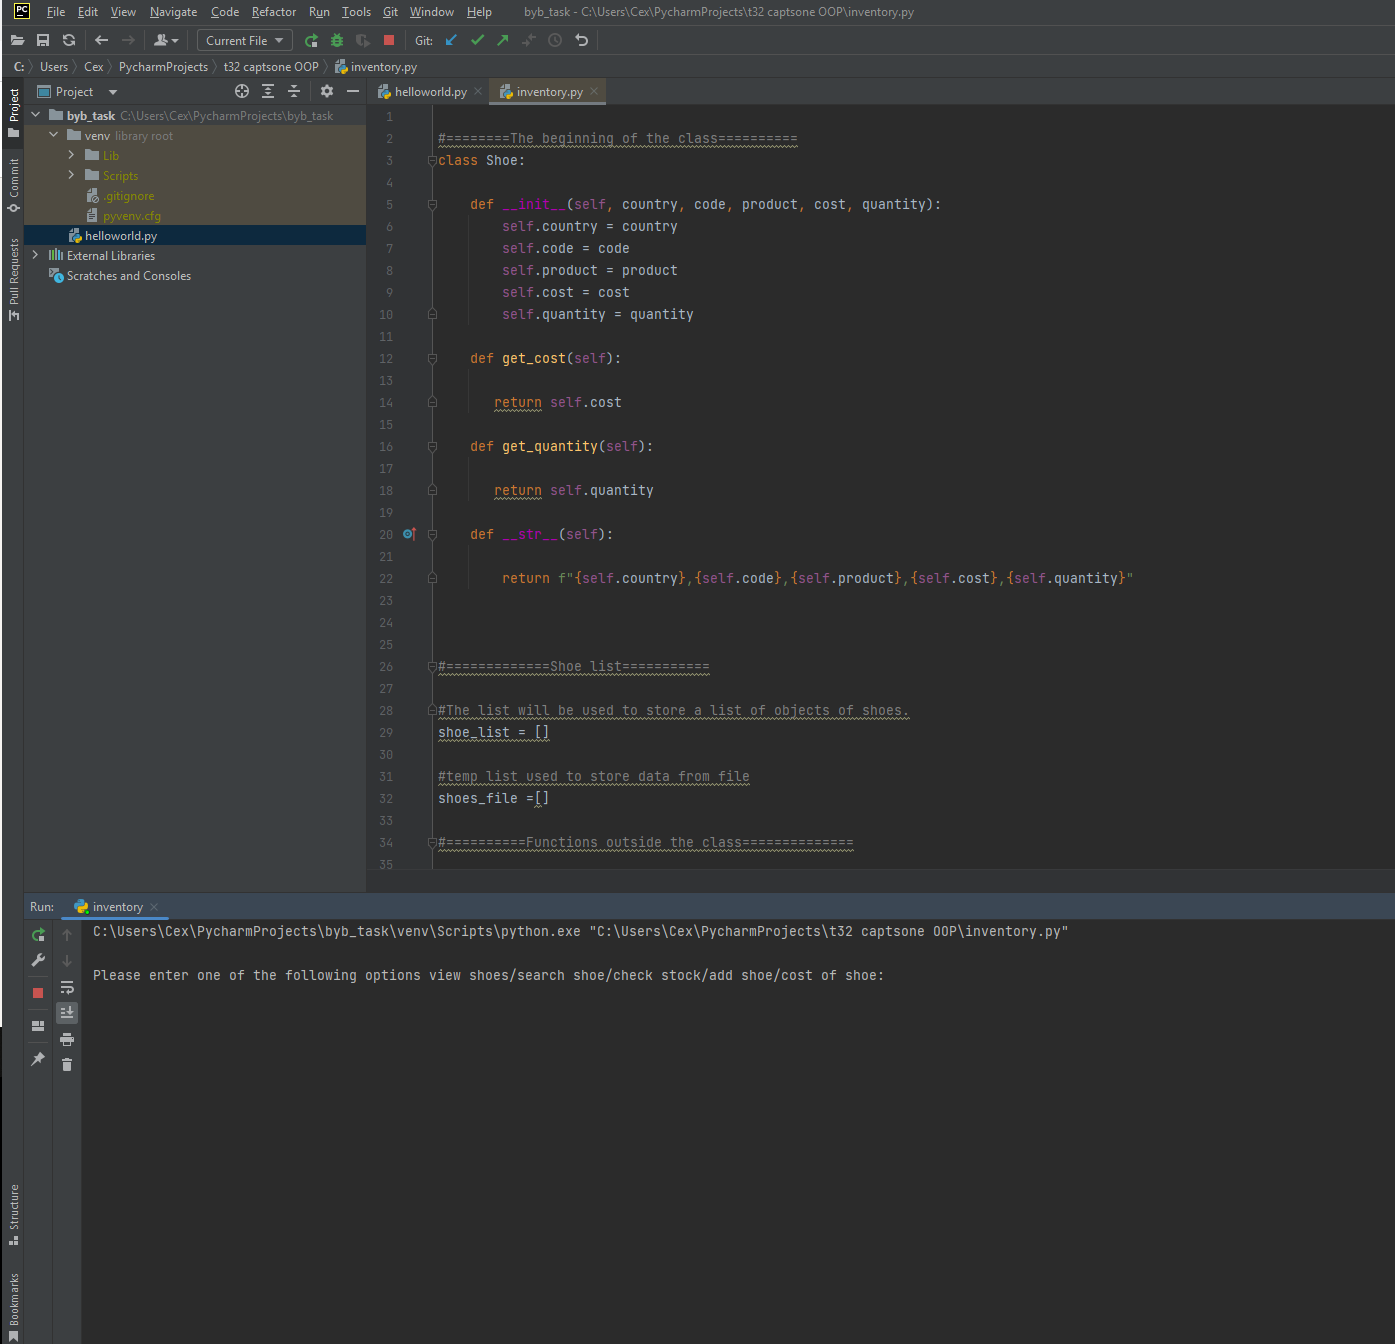1395x1344 pixels.
Task: Switch to the helloworld.py editor tab
Action: (x=428, y=91)
